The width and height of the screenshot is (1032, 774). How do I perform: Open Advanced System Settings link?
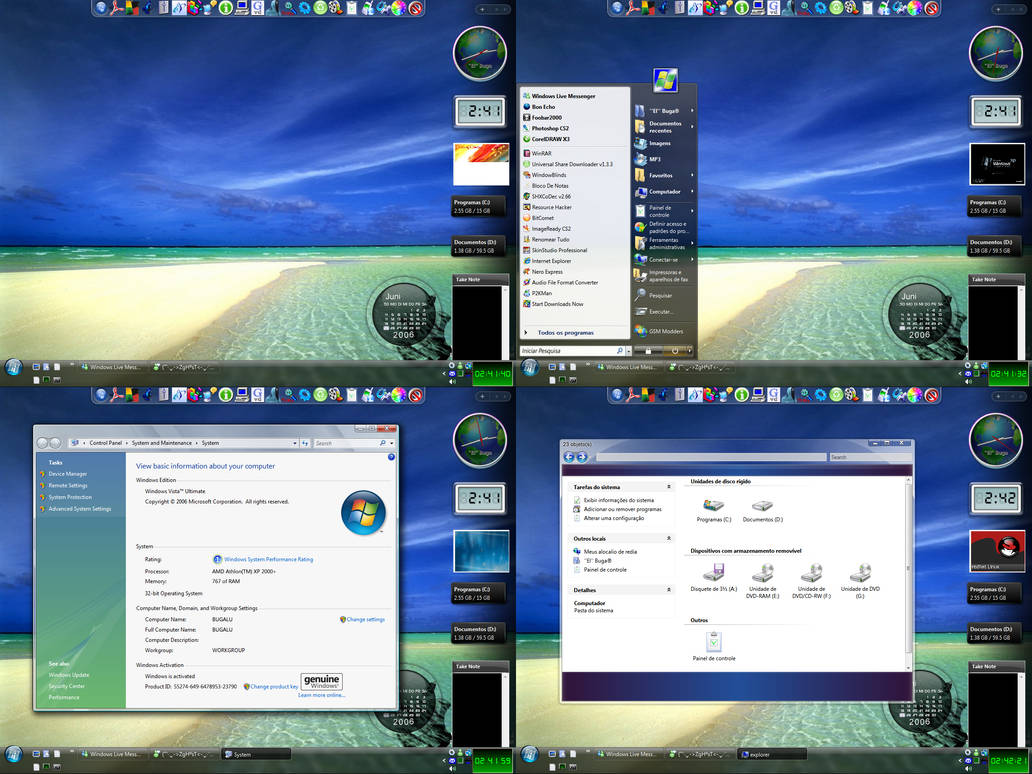pyautogui.click(x=80, y=509)
